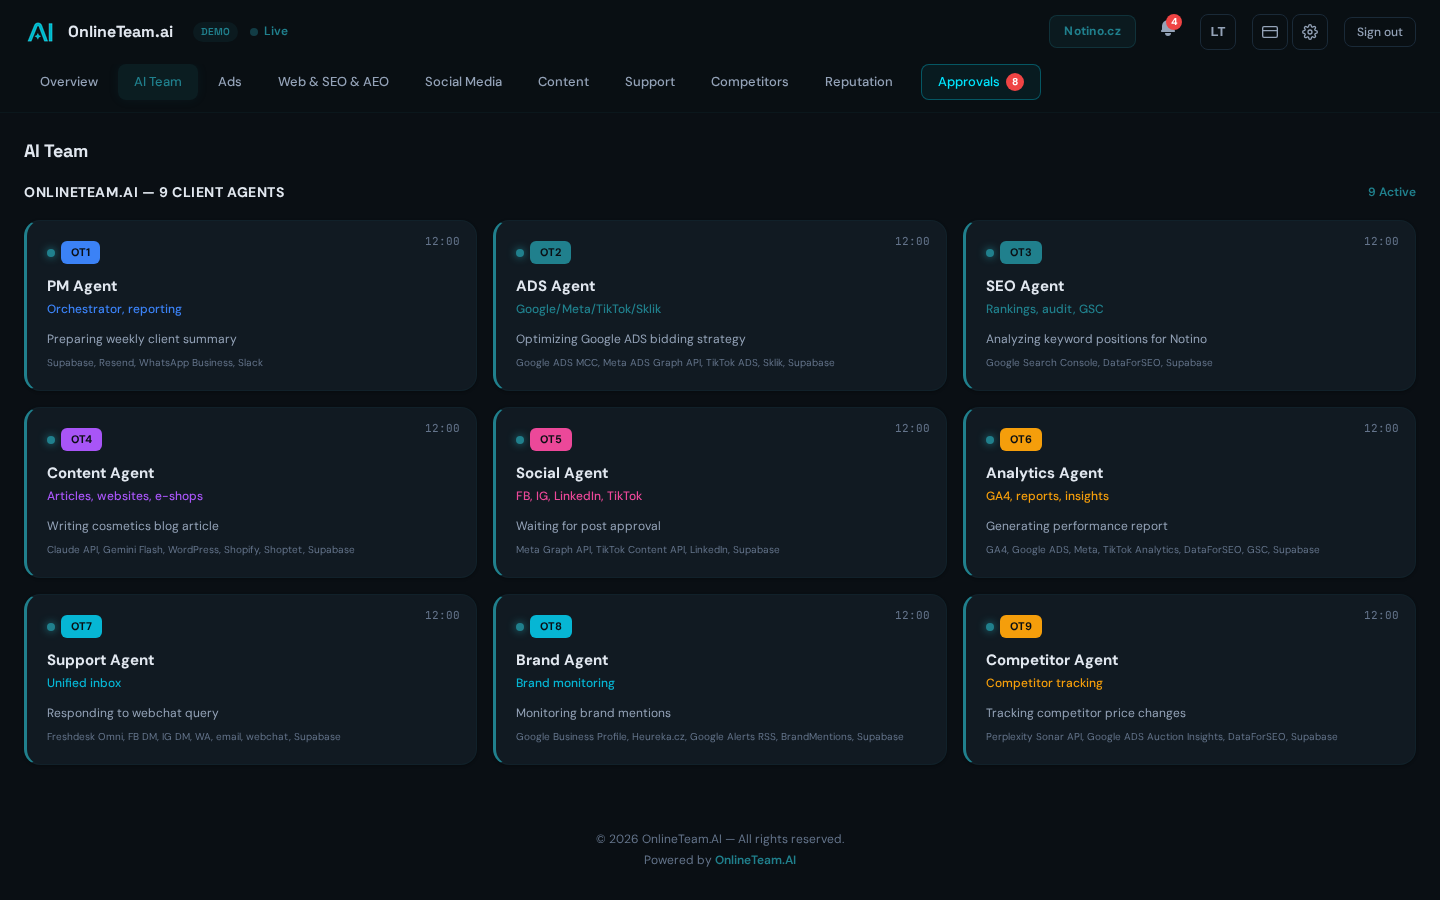
Task: Click 'Google/Meta/TikTok/Sklik' role text
Action: point(588,309)
